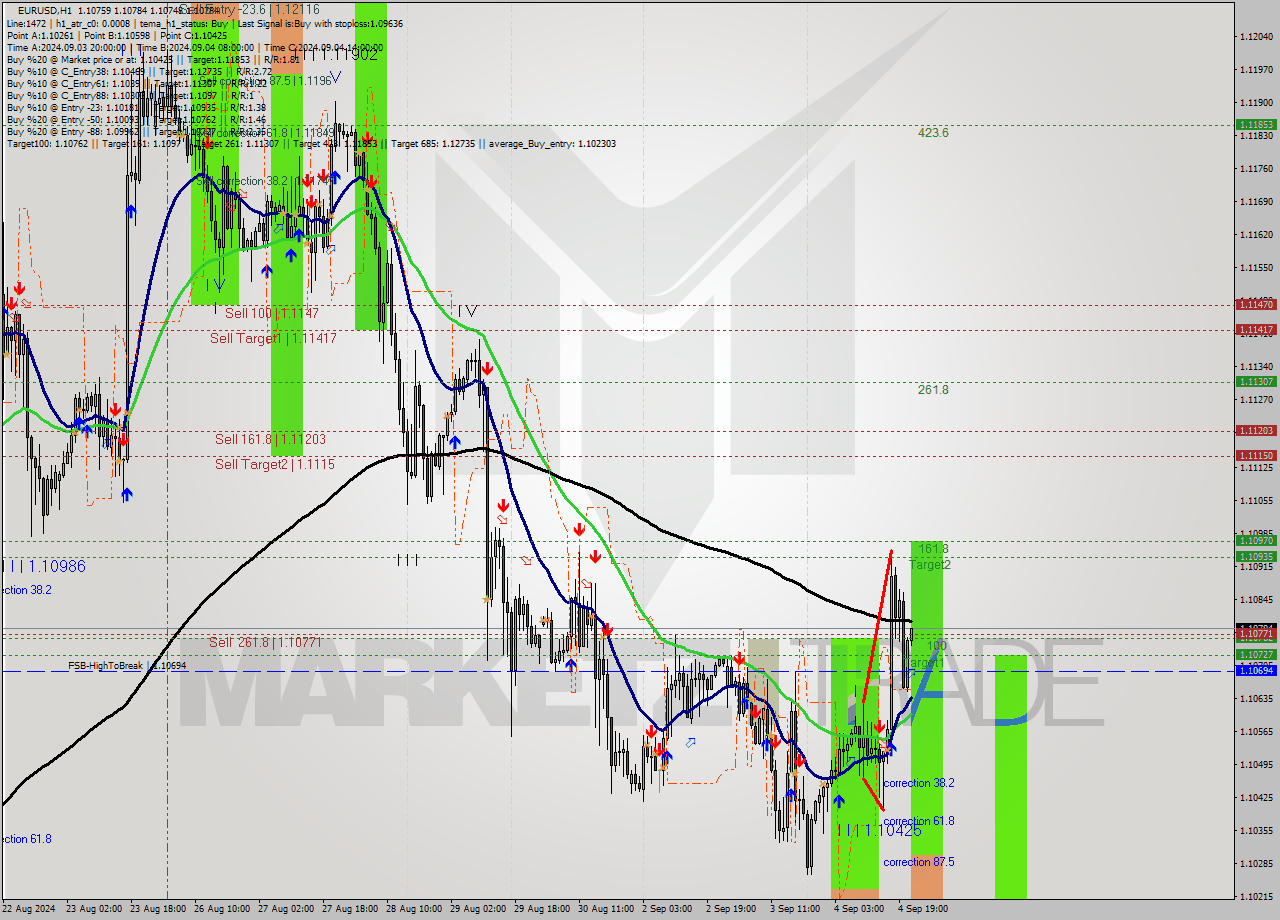1280x920 pixels.
Task: Click the '4 Sep 19:00' time label
Action: tap(923, 909)
